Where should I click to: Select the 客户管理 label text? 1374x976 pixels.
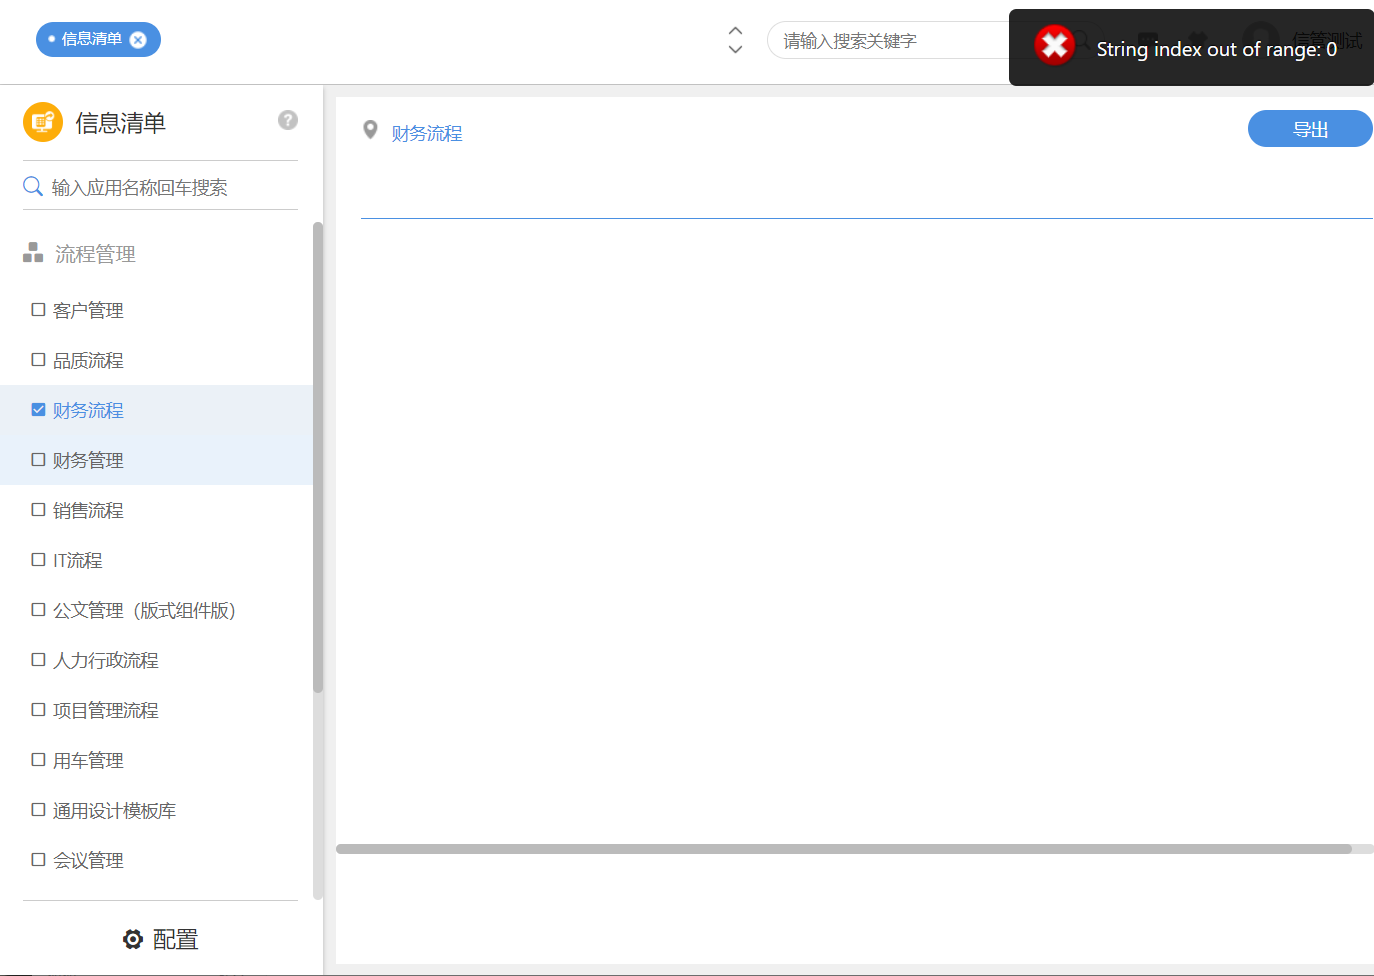(x=88, y=311)
